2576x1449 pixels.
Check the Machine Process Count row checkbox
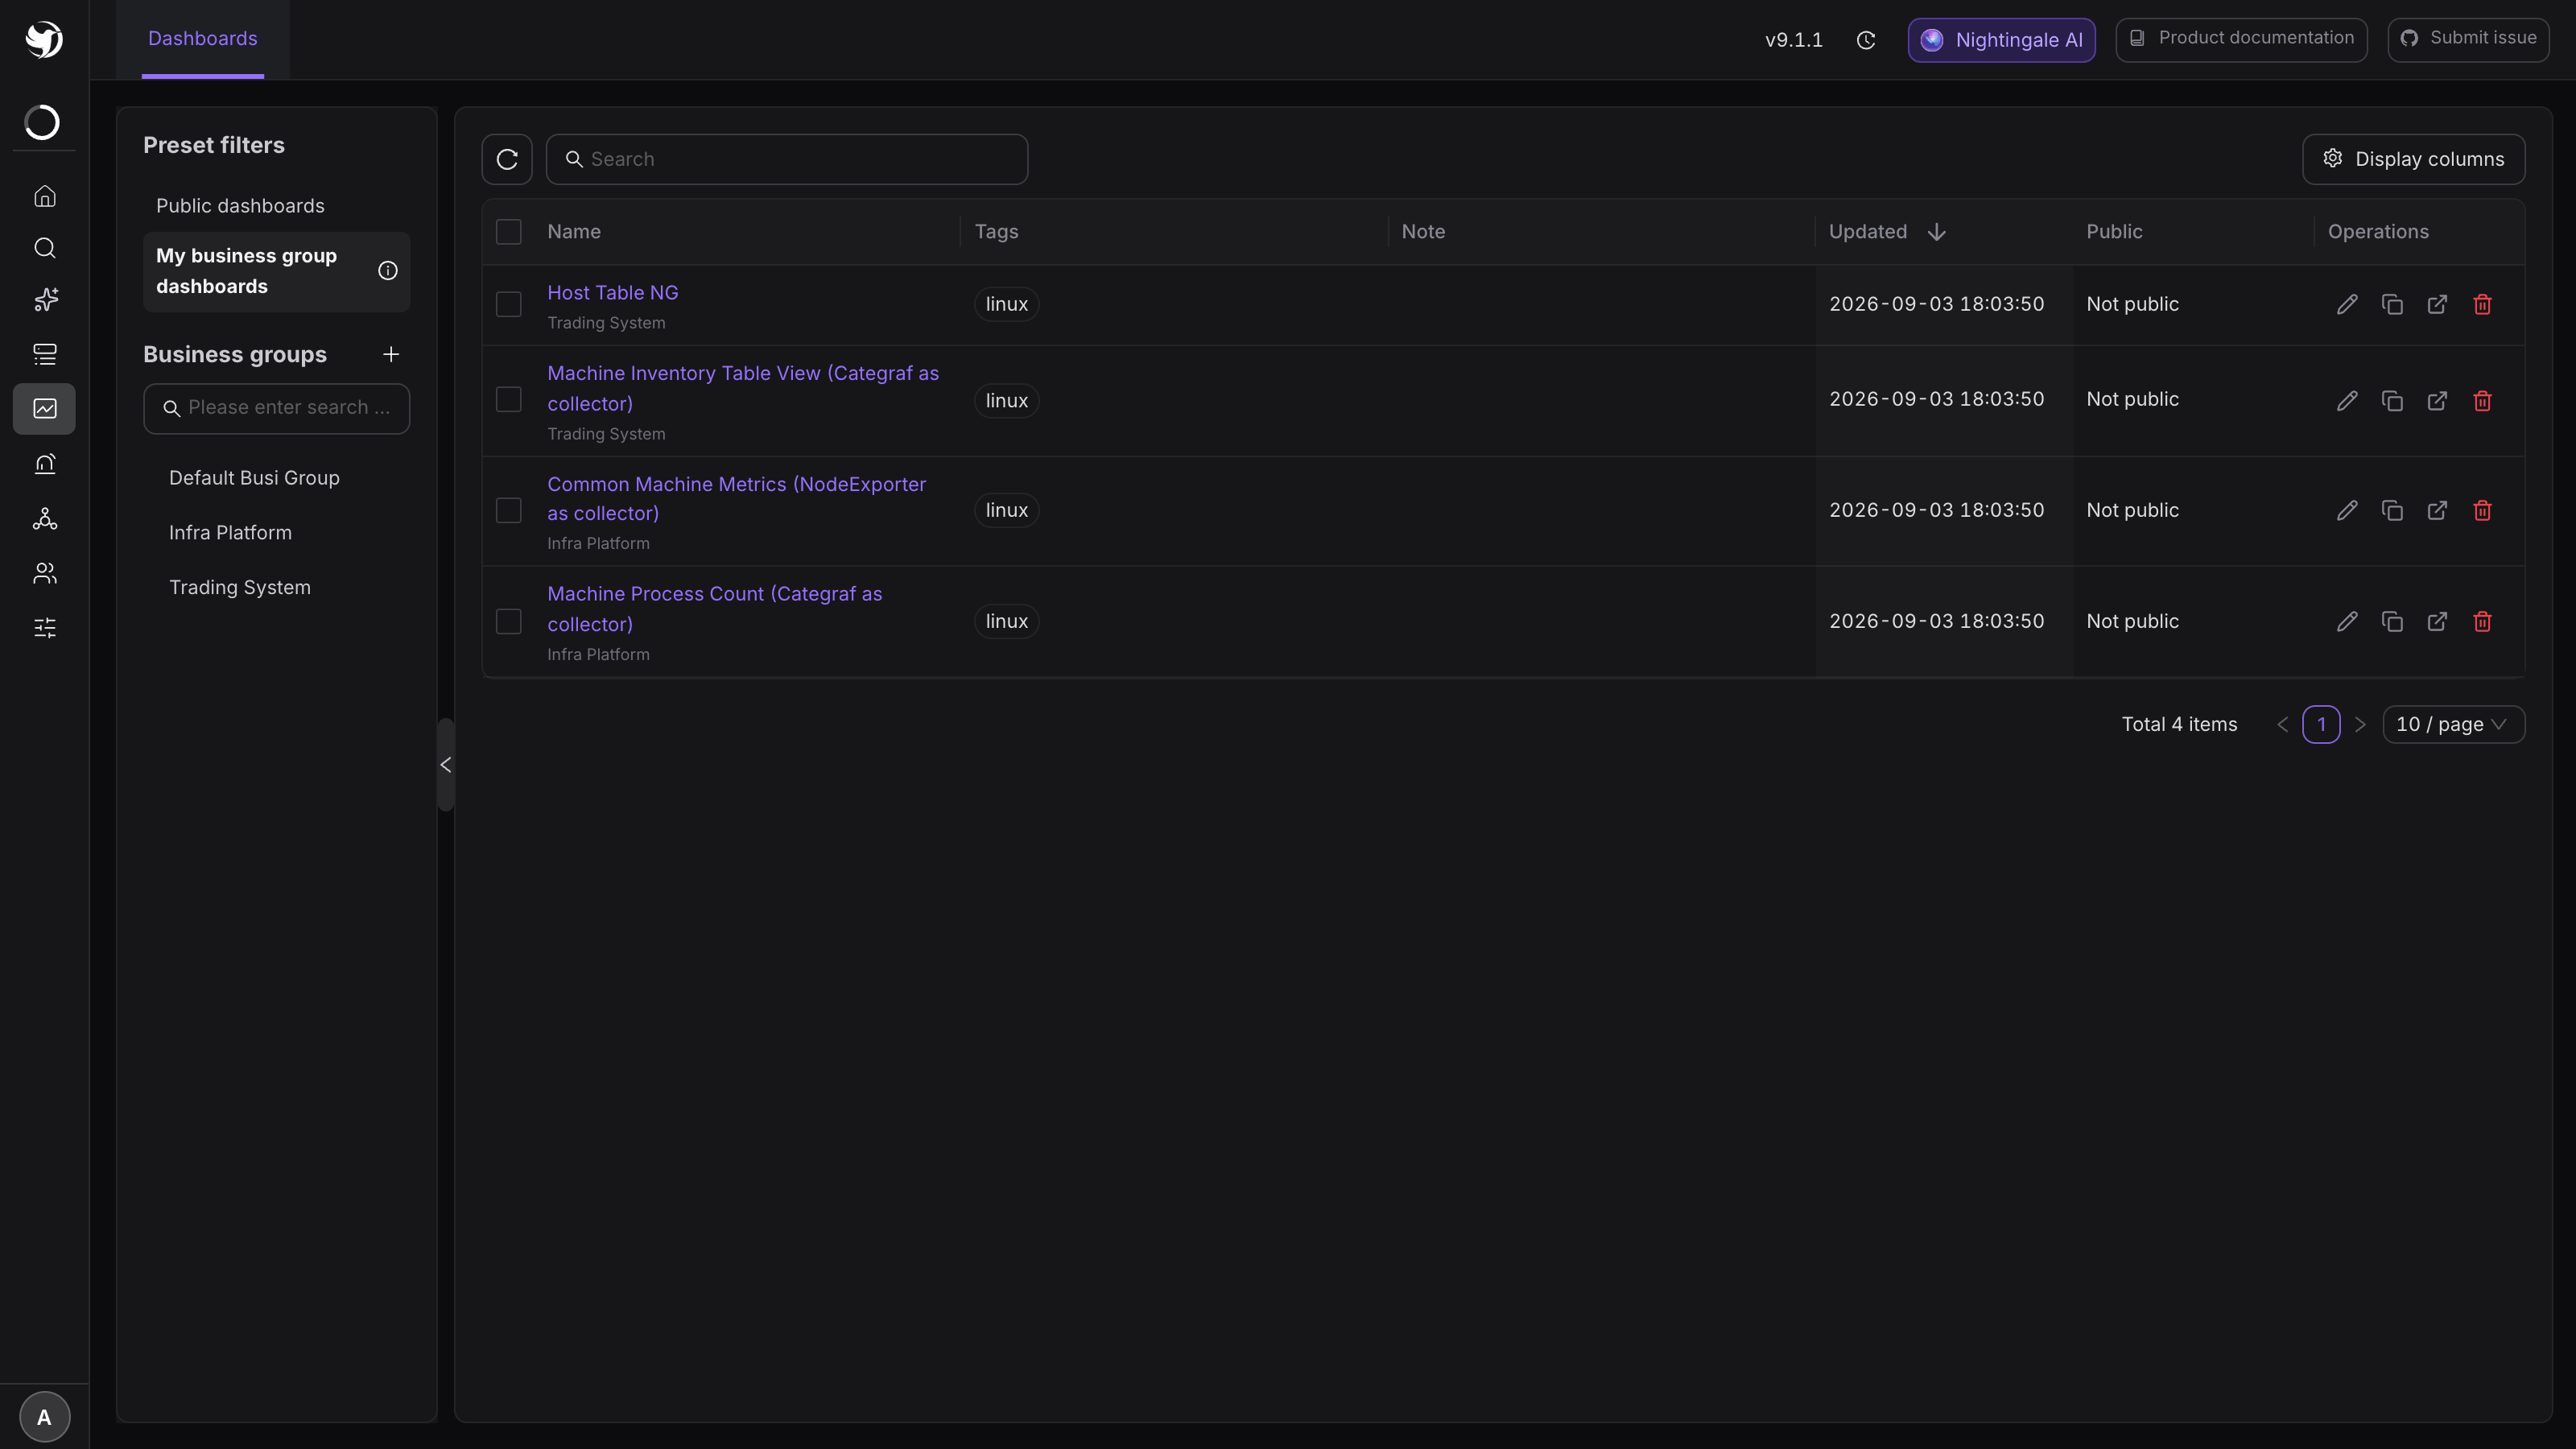point(509,622)
